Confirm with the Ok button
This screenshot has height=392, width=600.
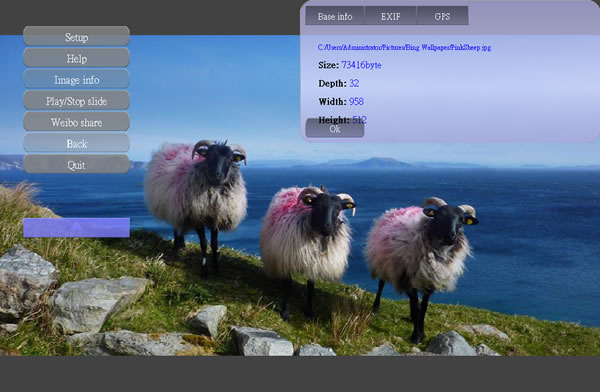click(x=335, y=129)
